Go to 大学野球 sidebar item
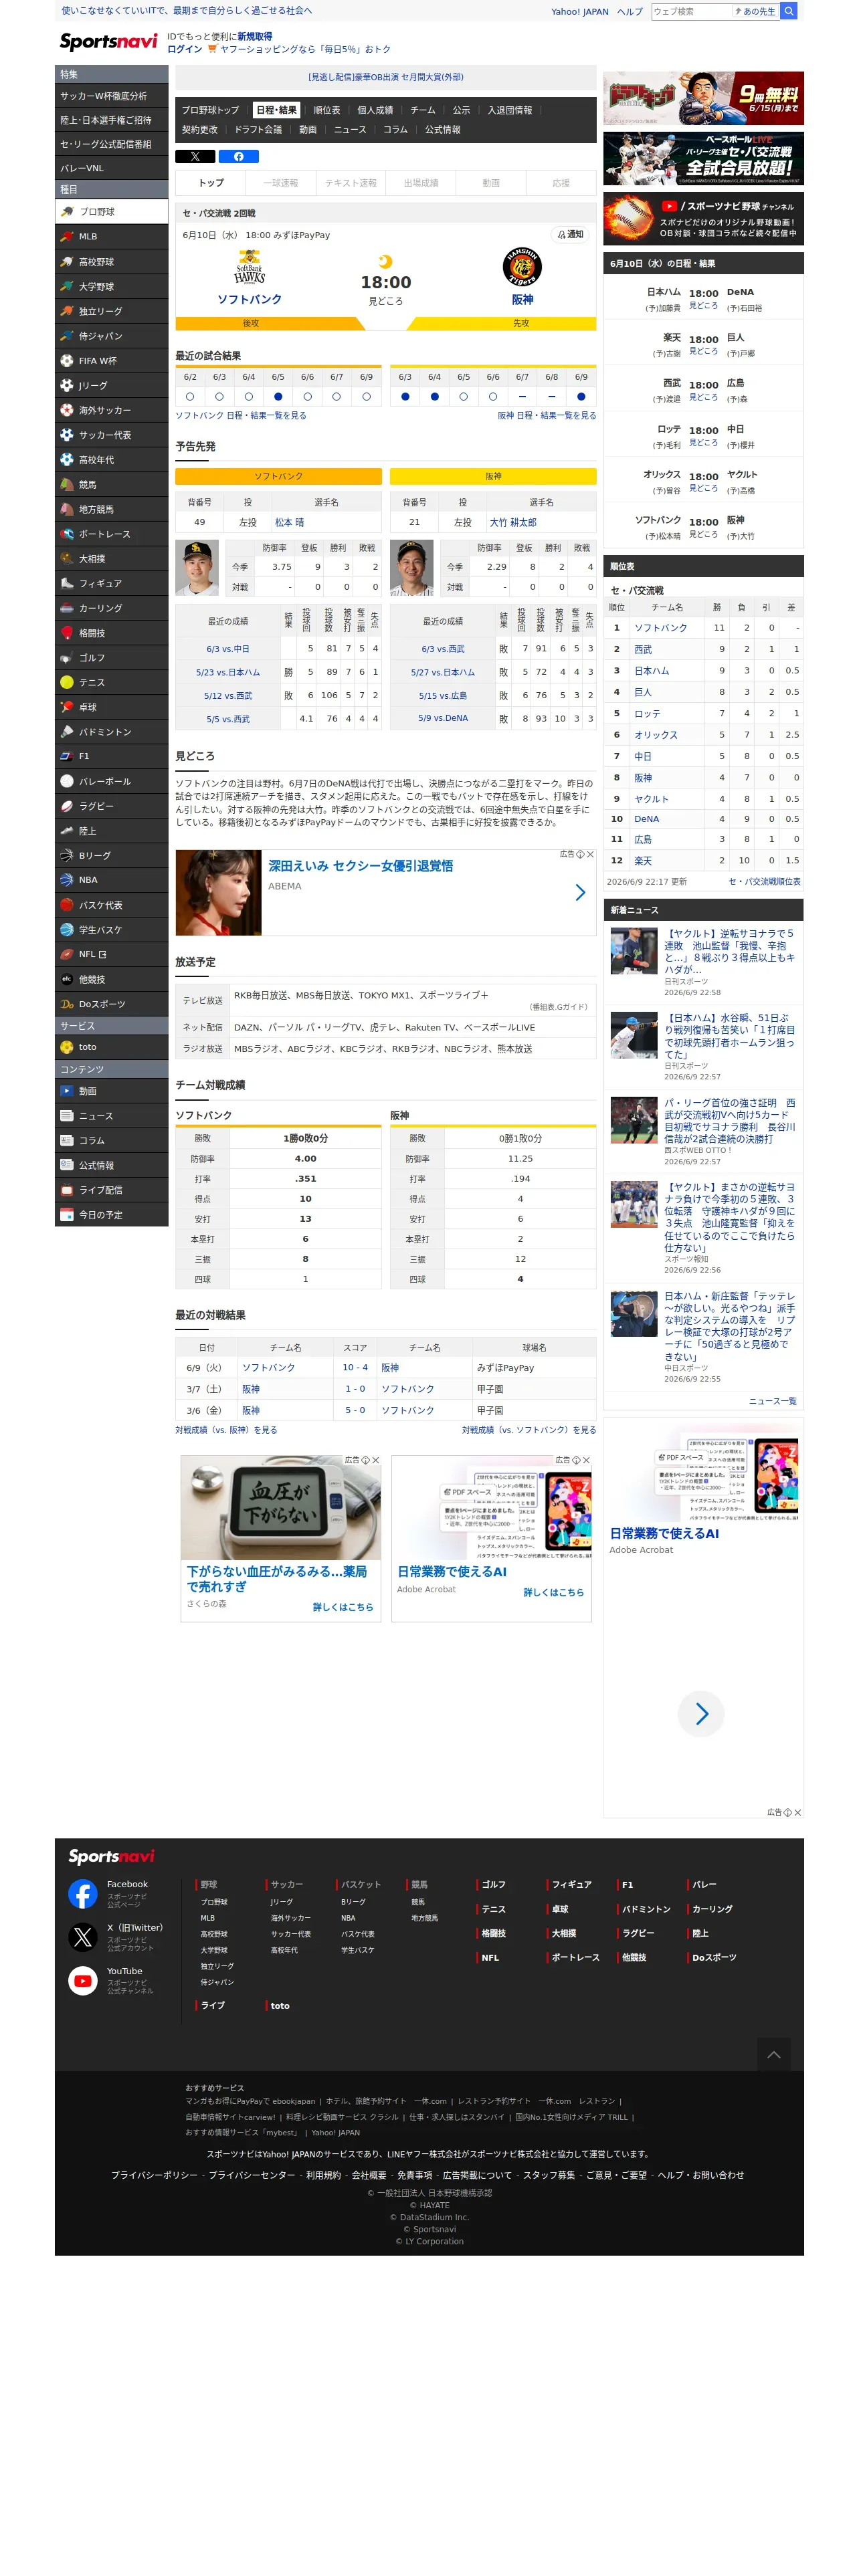 [111, 287]
